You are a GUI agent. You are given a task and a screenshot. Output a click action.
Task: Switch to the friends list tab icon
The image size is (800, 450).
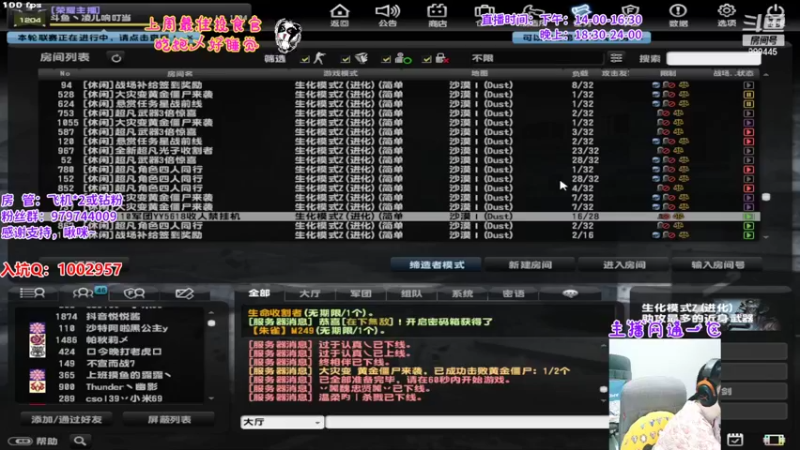(x=32, y=293)
